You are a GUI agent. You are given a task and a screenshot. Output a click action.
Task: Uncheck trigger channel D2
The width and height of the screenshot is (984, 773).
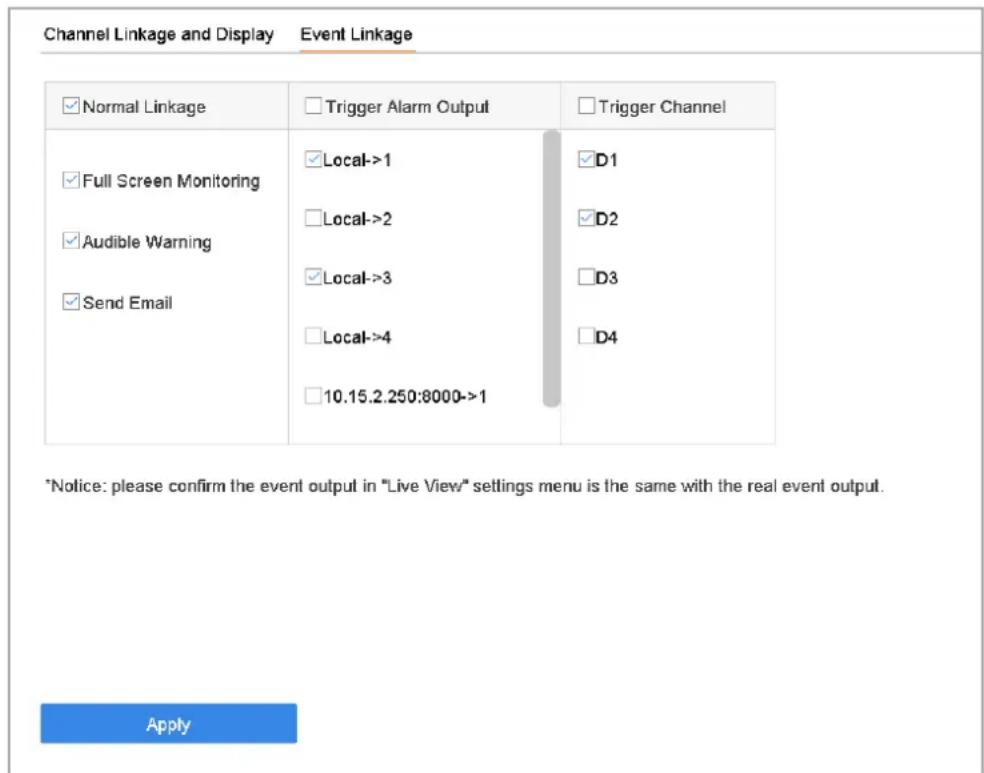pos(586,218)
